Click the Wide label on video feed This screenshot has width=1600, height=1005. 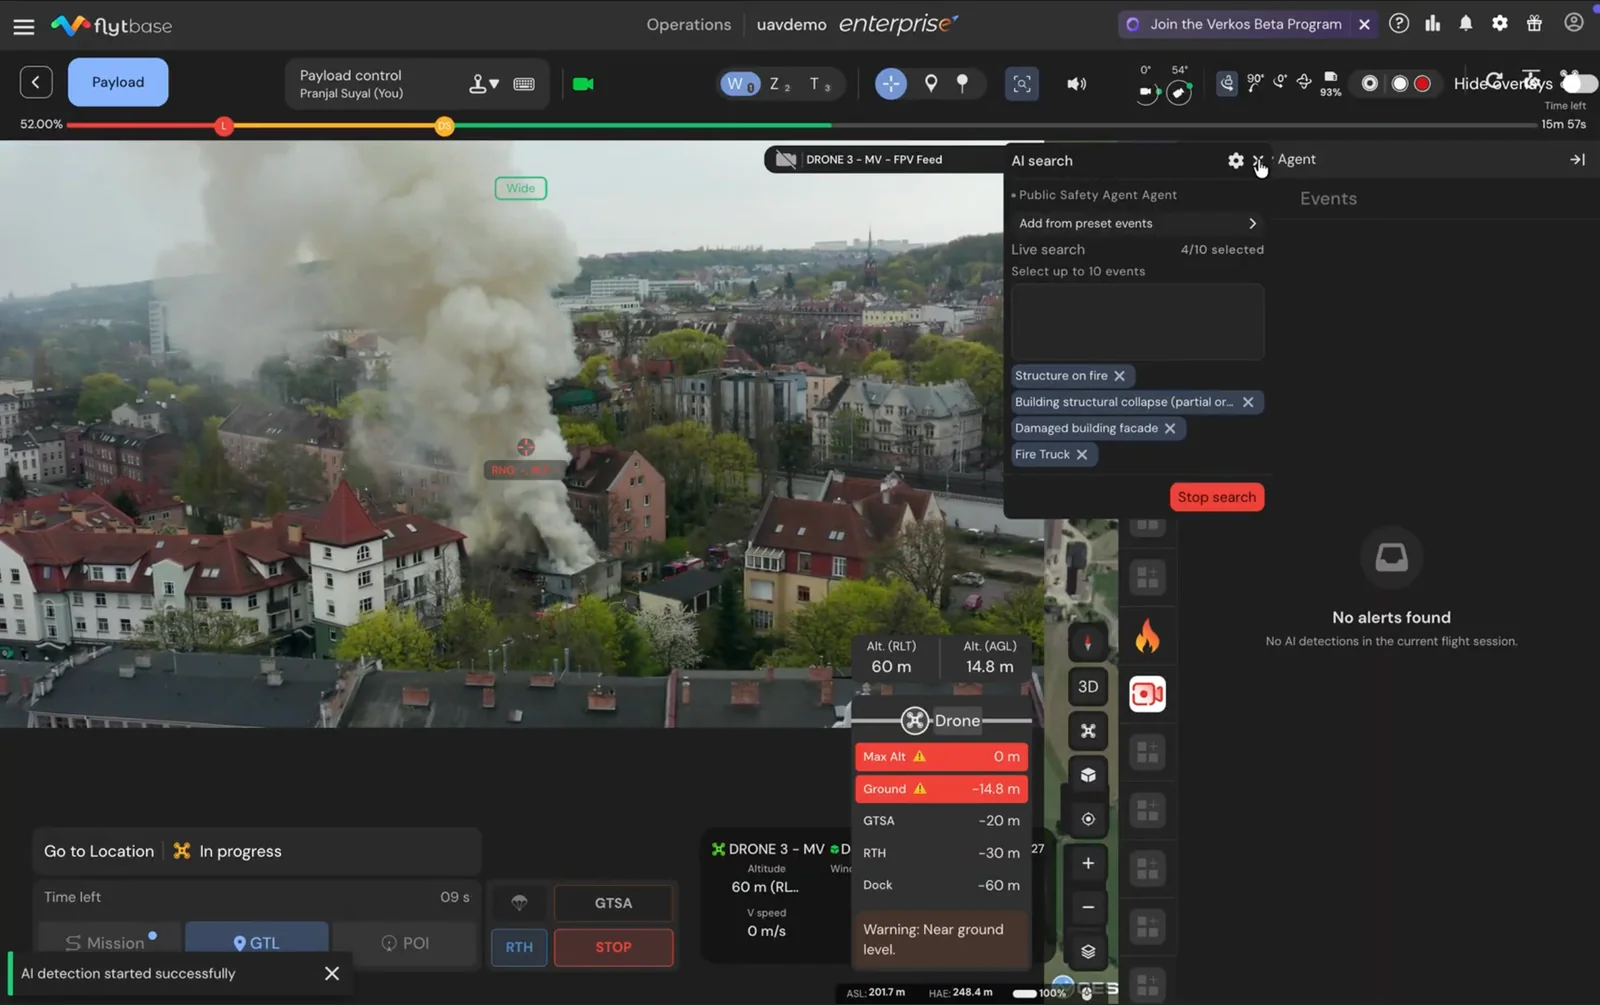[x=521, y=188]
